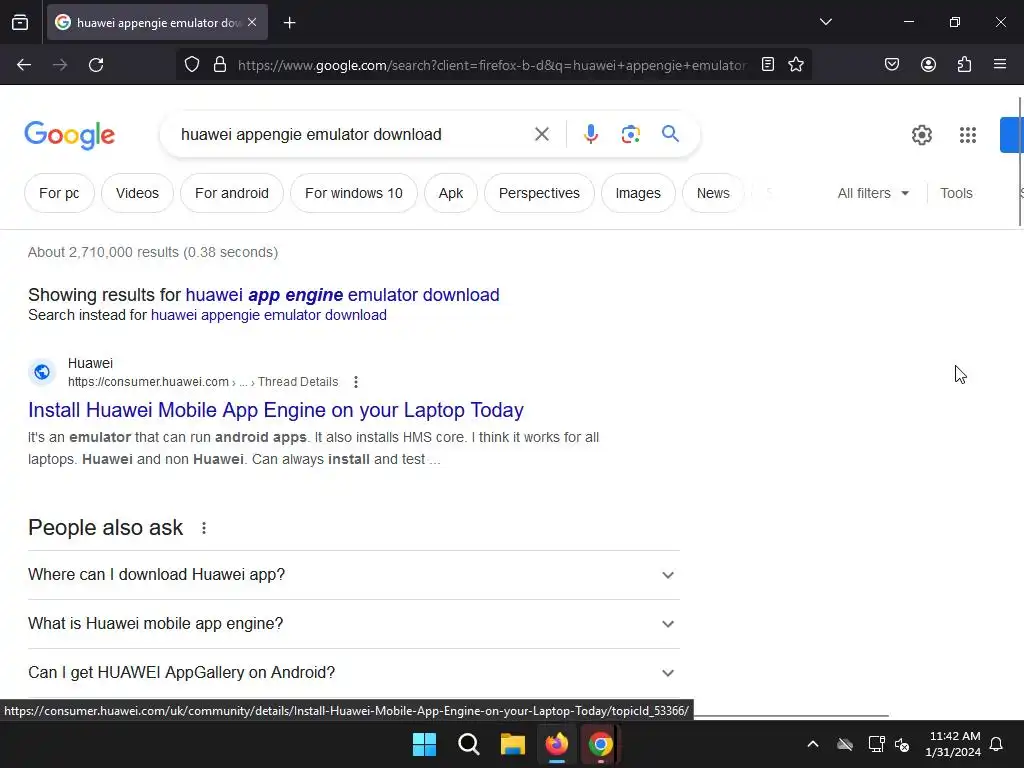Filter results by For android
The image size is (1024, 768).
pyautogui.click(x=232, y=193)
